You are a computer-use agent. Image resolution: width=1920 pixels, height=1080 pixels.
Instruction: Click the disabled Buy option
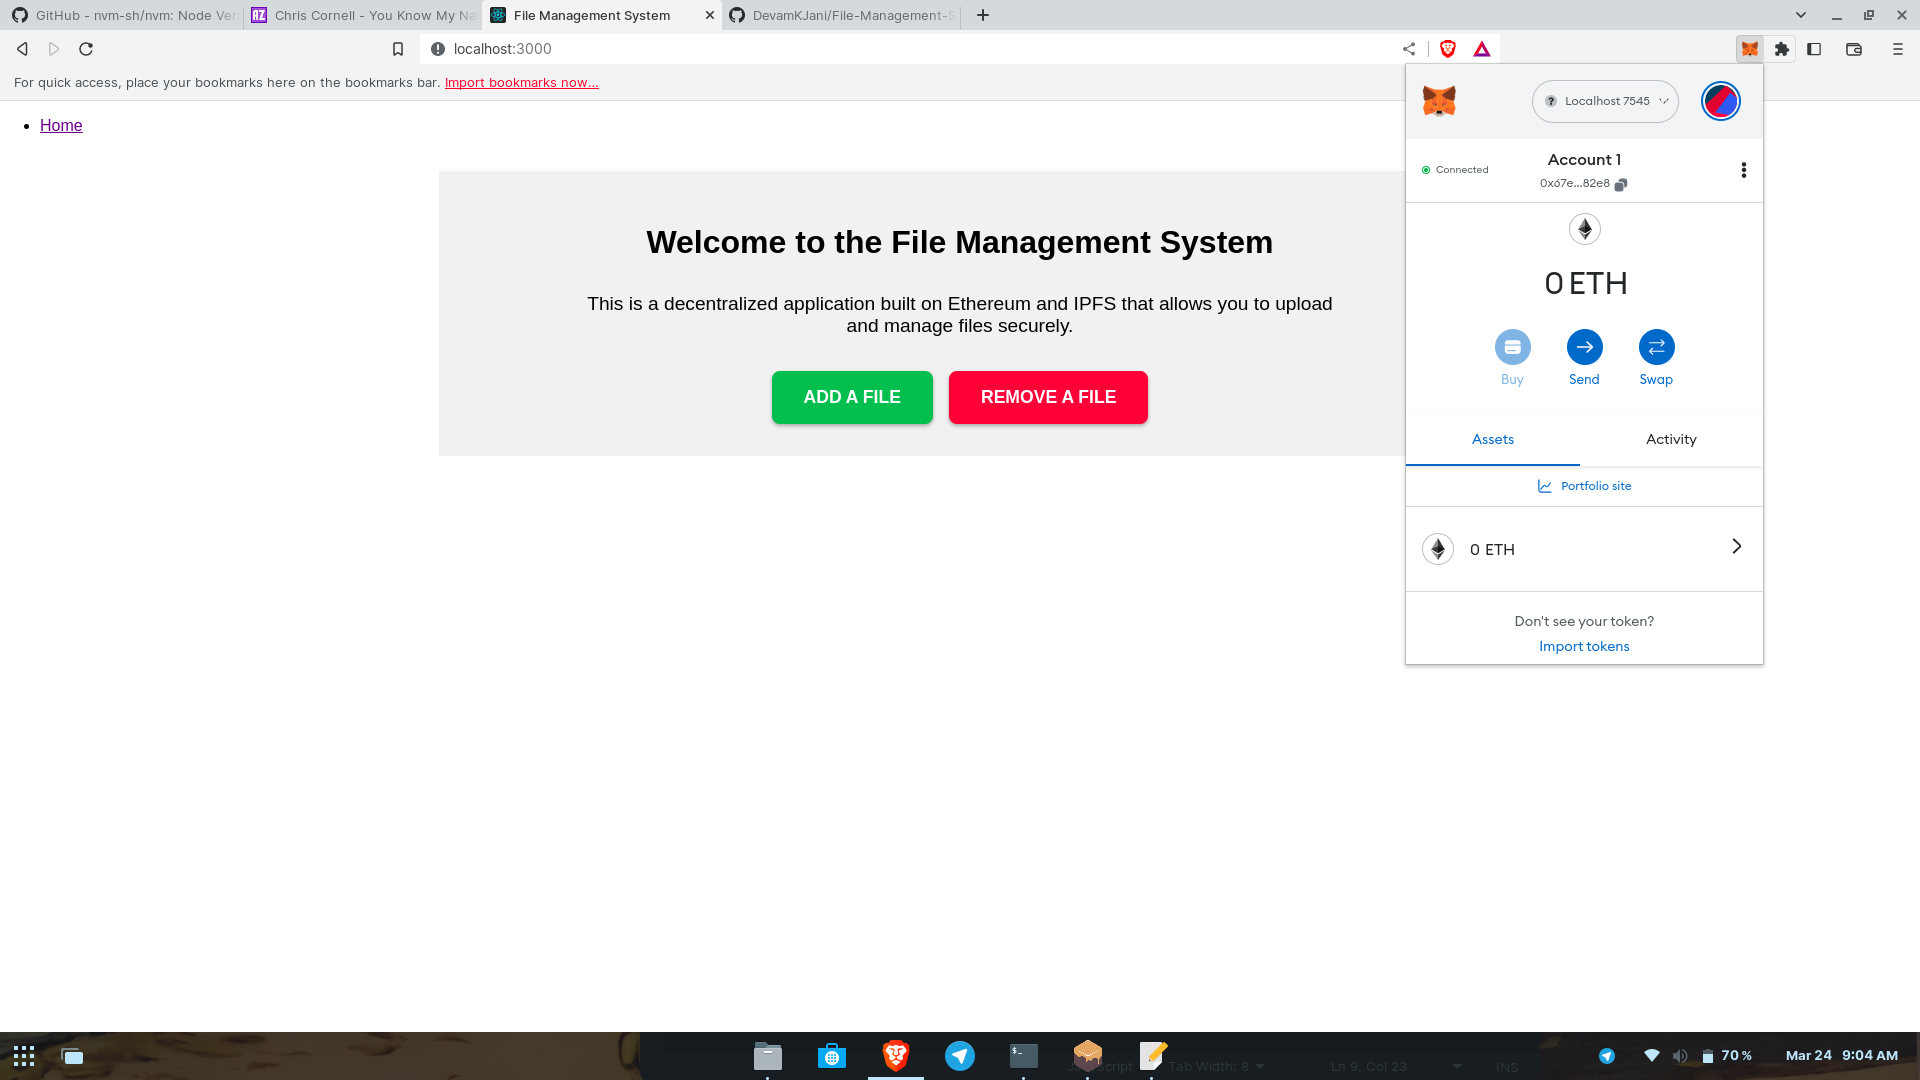click(1512, 347)
